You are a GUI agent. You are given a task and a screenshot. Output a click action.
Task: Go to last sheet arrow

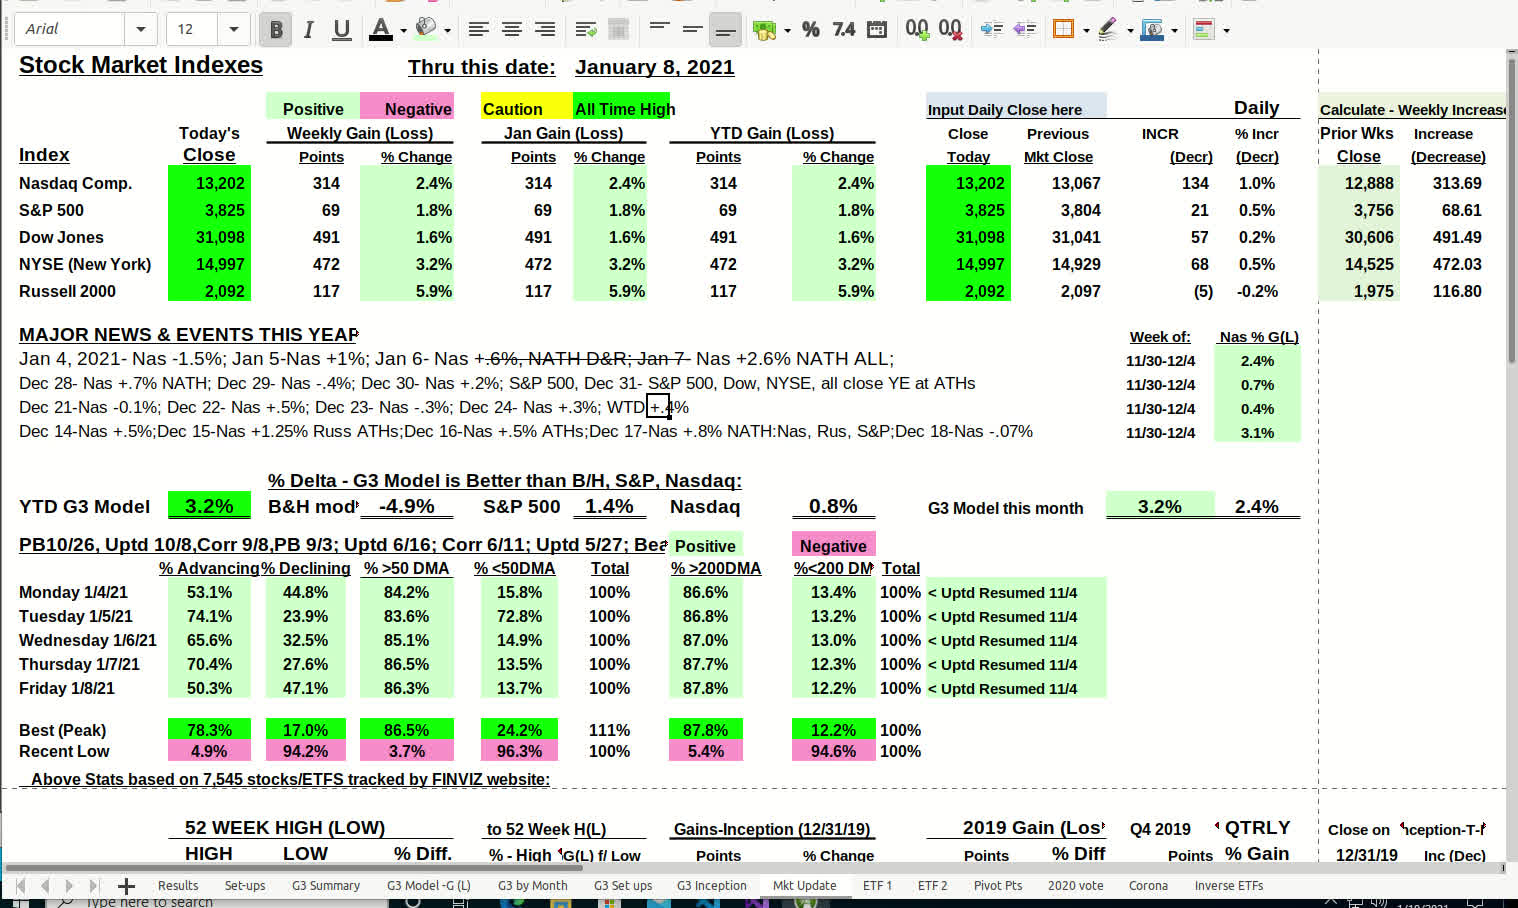click(x=94, y=886)
